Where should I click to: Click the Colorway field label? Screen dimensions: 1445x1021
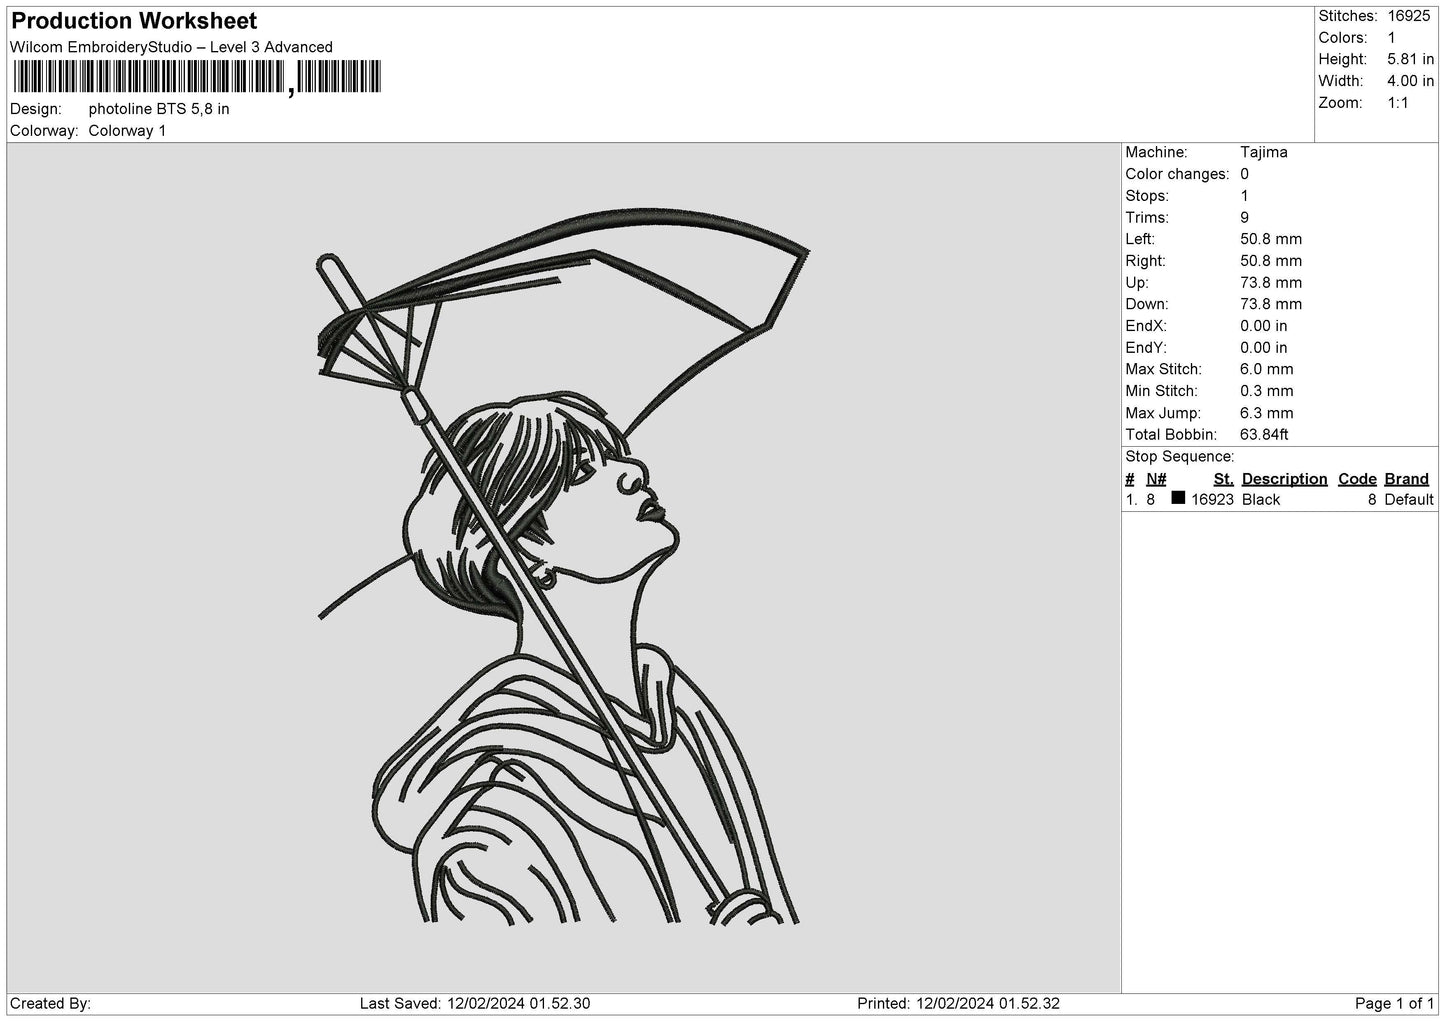tap(44, 131)
